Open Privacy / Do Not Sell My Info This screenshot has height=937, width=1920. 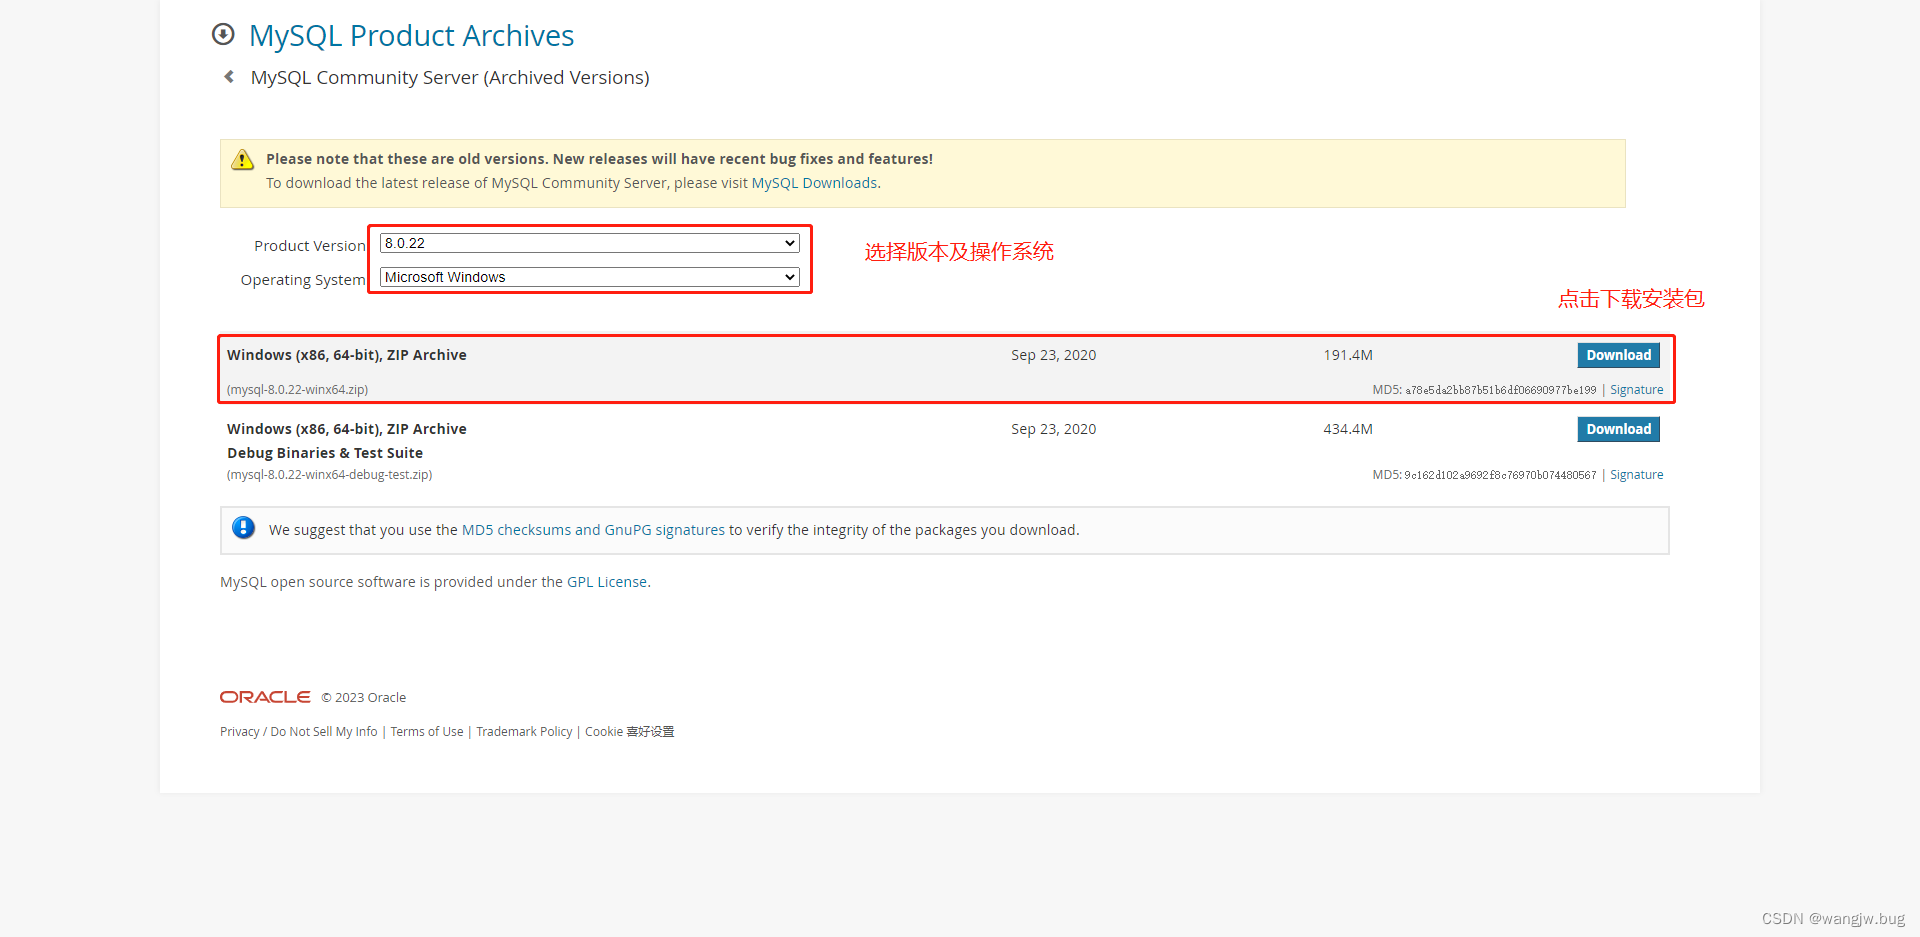299,732
